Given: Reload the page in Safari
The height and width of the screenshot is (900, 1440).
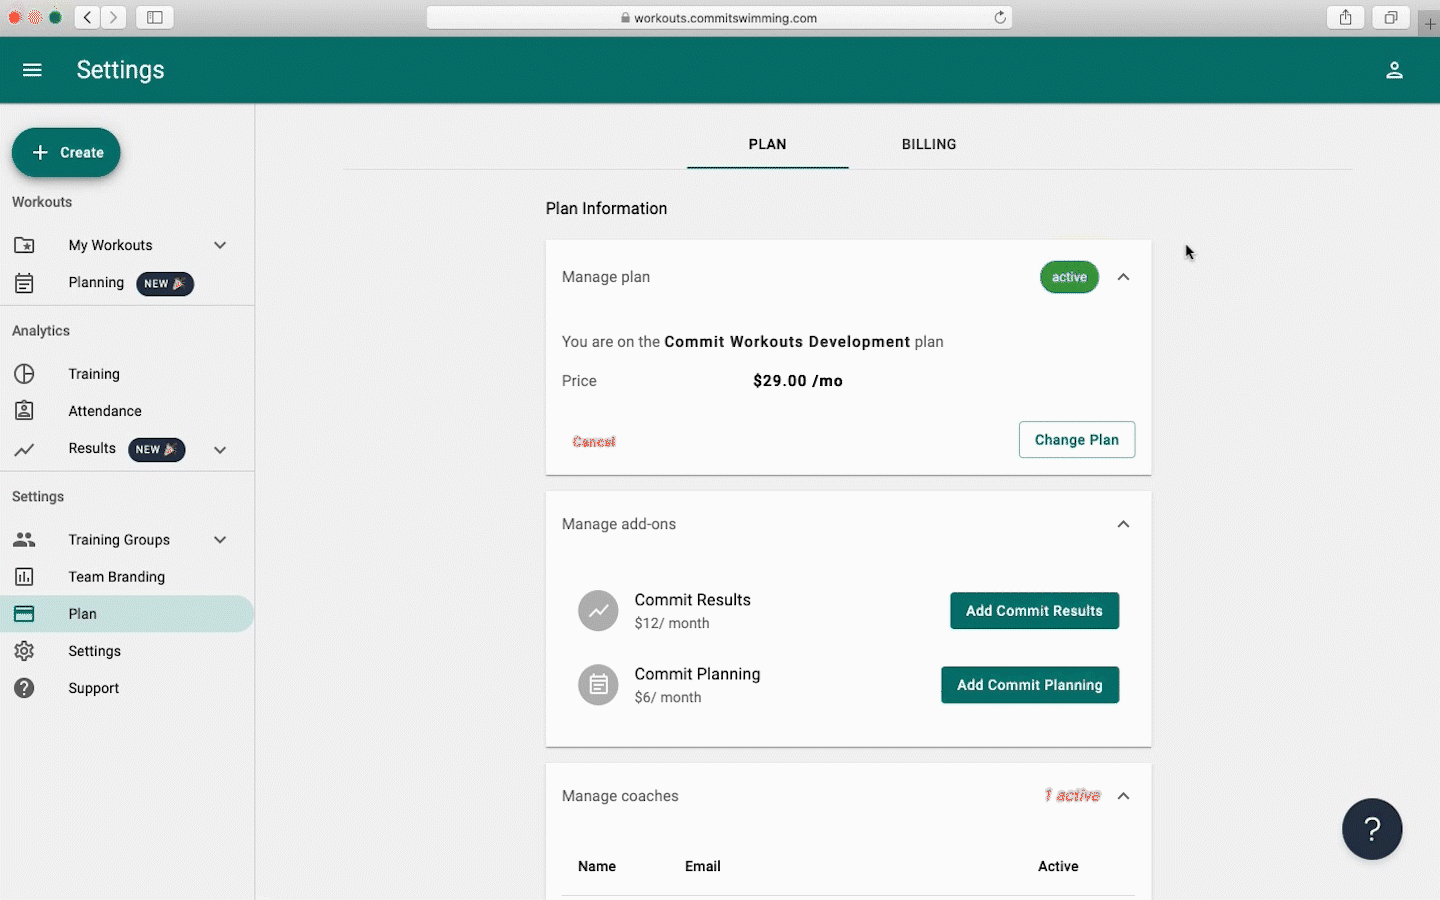Looking at the screenshot, I should 1000,17.
